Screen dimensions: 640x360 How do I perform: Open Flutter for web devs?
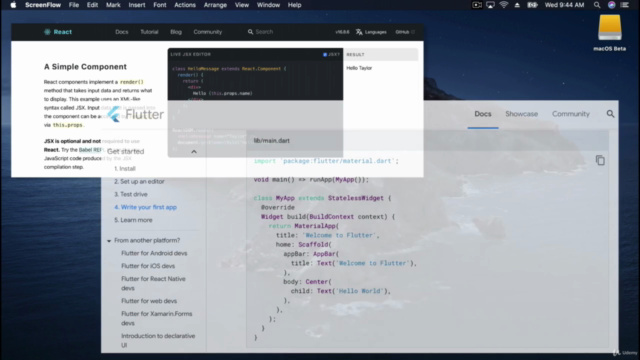pos(149,301)
